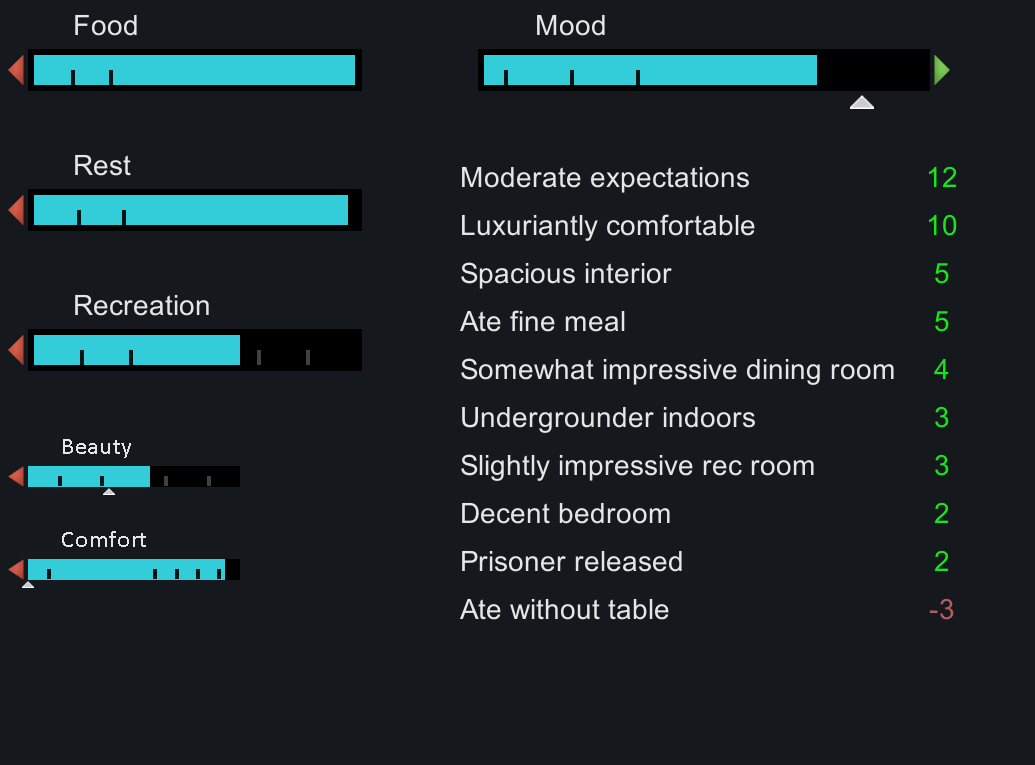Viewport: 1035px width, 765px height.
Task: Click the Rest need bar
Action: click(195, 210)
